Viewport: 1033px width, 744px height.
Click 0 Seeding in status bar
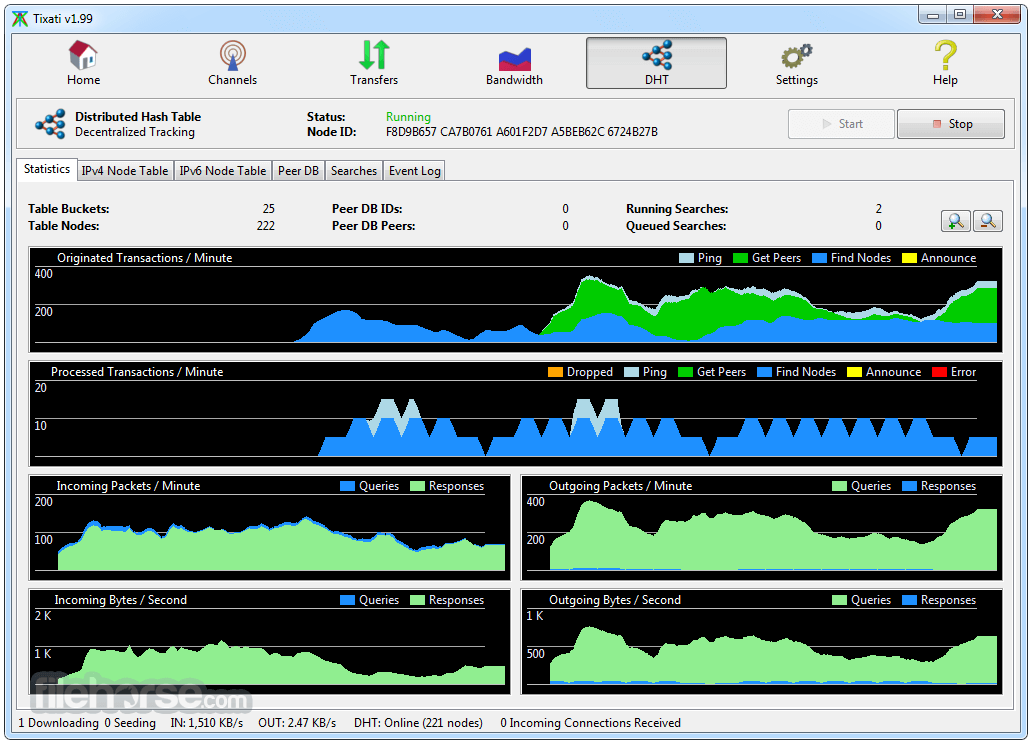click(130, 723)
